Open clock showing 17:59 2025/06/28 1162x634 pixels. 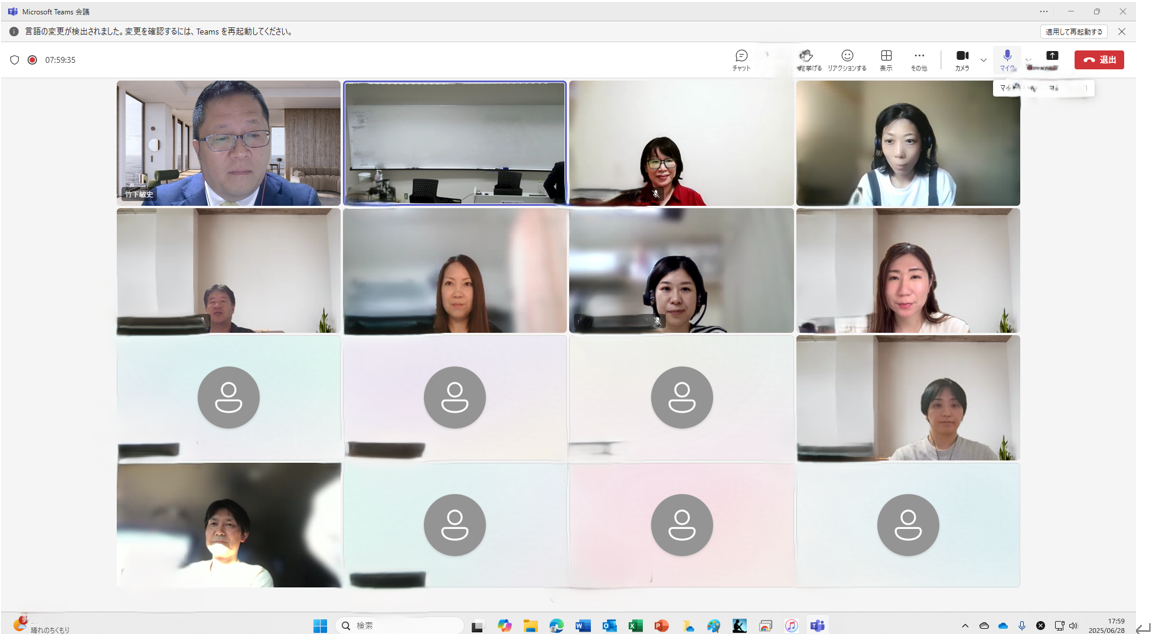[x=1106, y=626]
